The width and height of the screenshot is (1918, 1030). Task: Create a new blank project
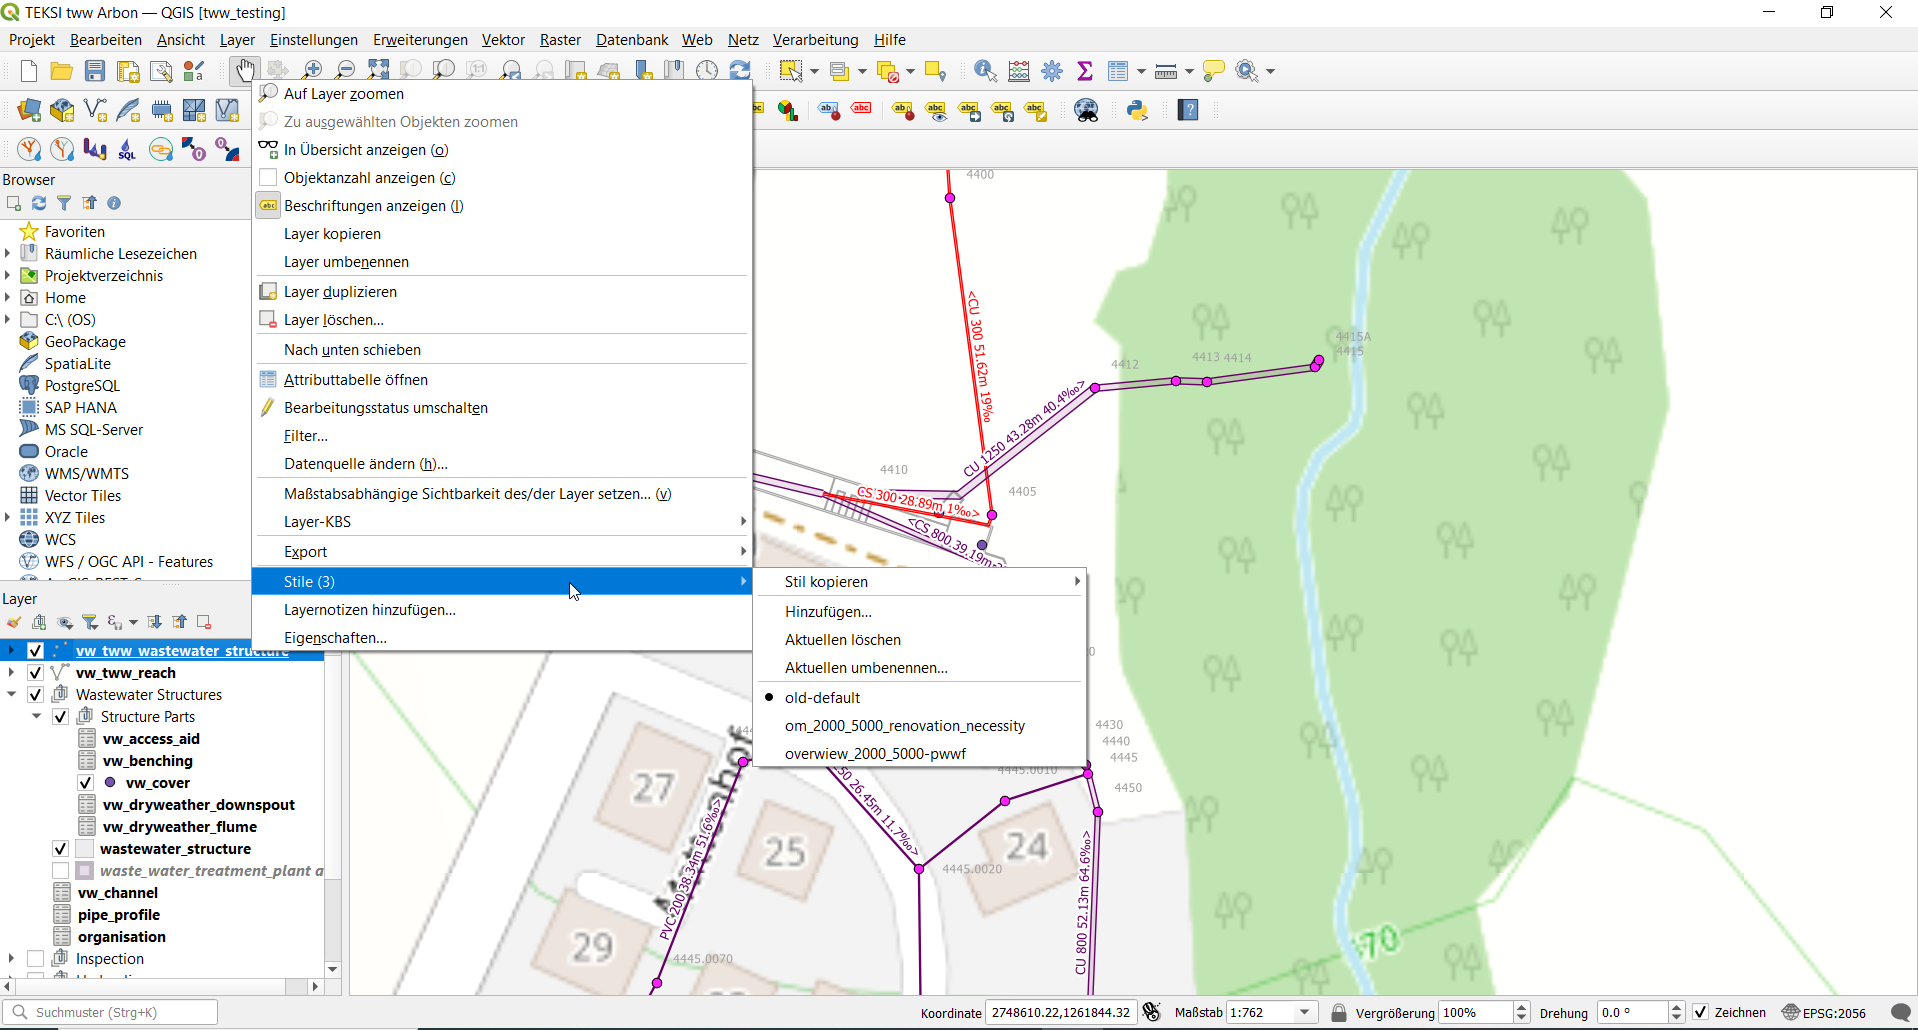point(29,71)
